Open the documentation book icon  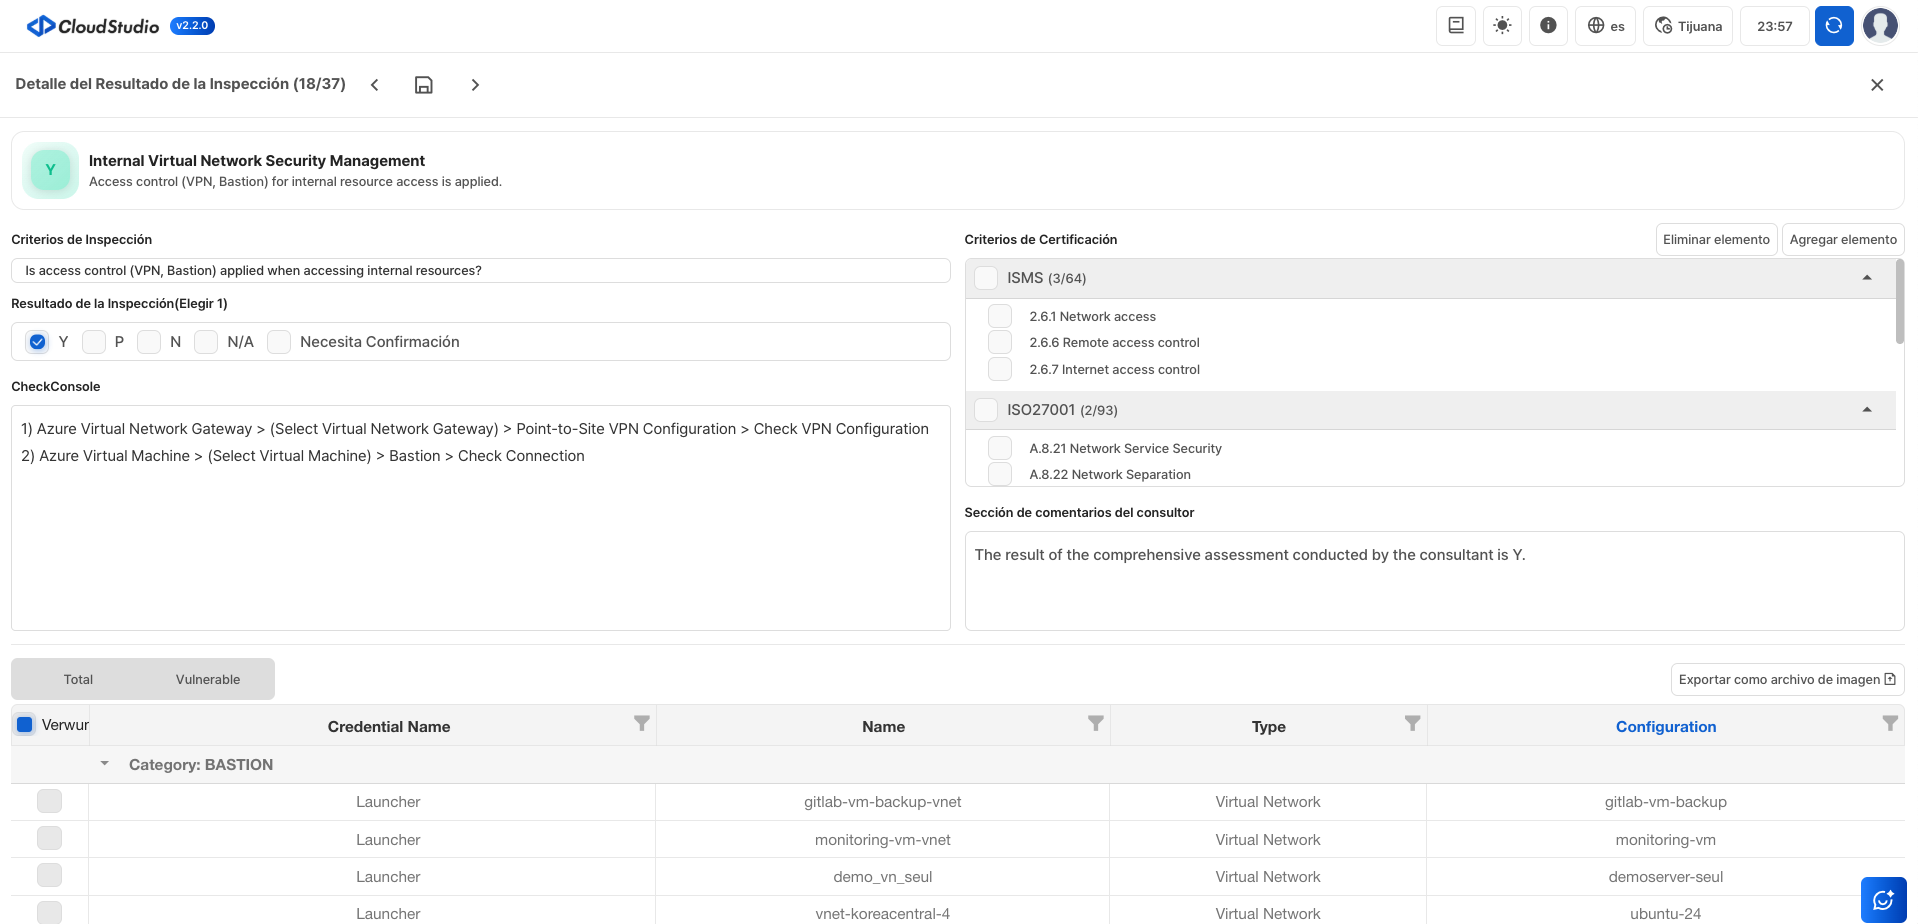pos(1455,26)
